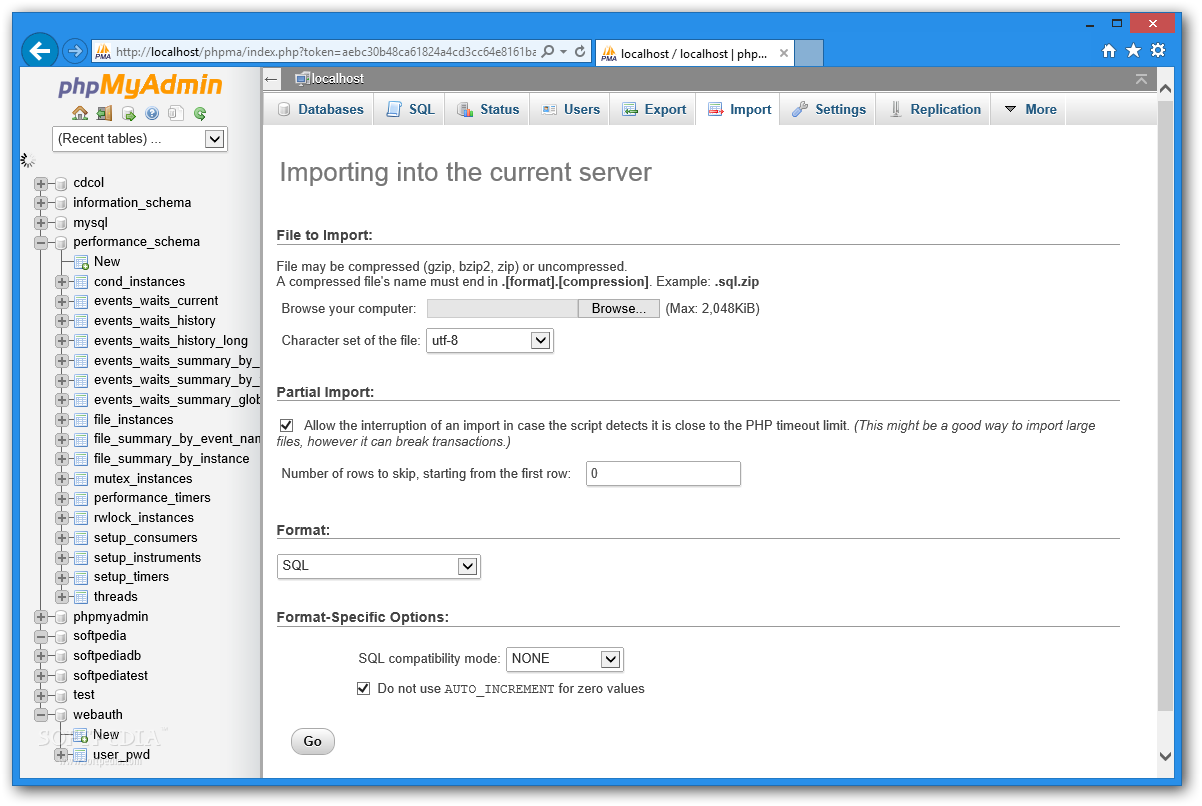1202x806 pixels.
Task: Open the SQL tab
Action: [410, 109]
